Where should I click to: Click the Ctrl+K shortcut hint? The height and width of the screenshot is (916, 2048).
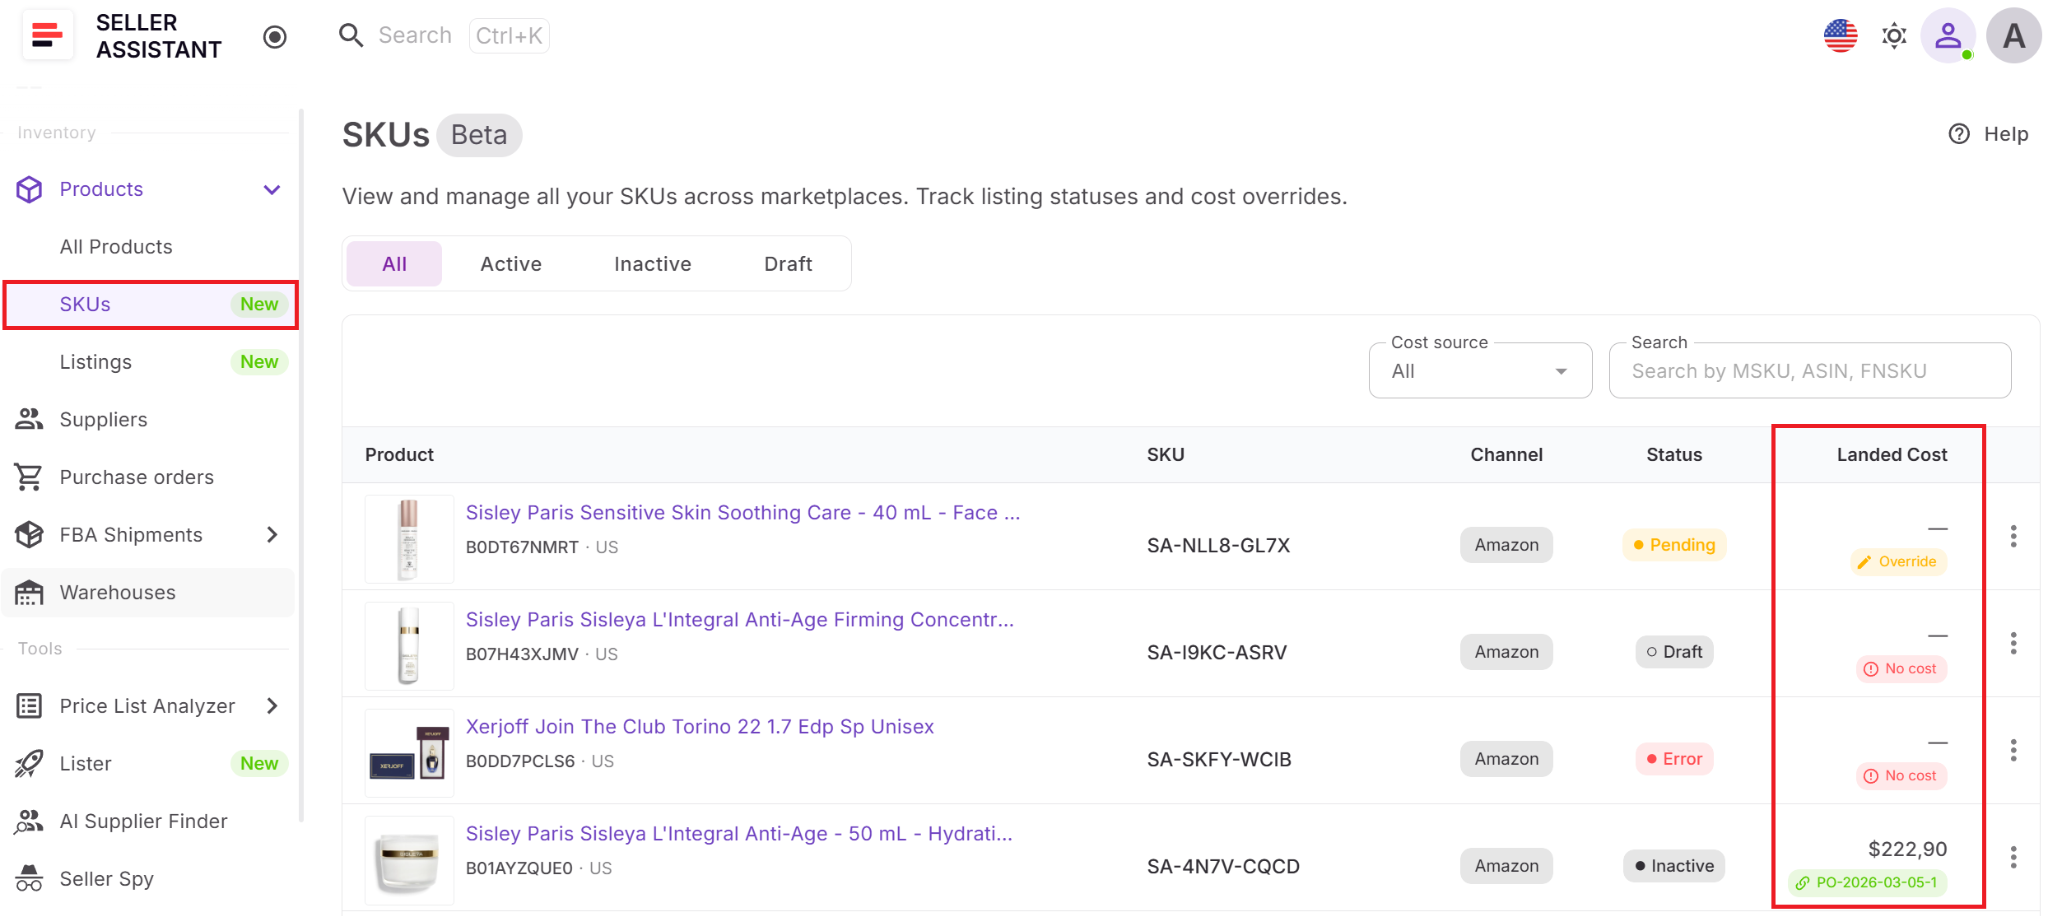pos(509,36)
